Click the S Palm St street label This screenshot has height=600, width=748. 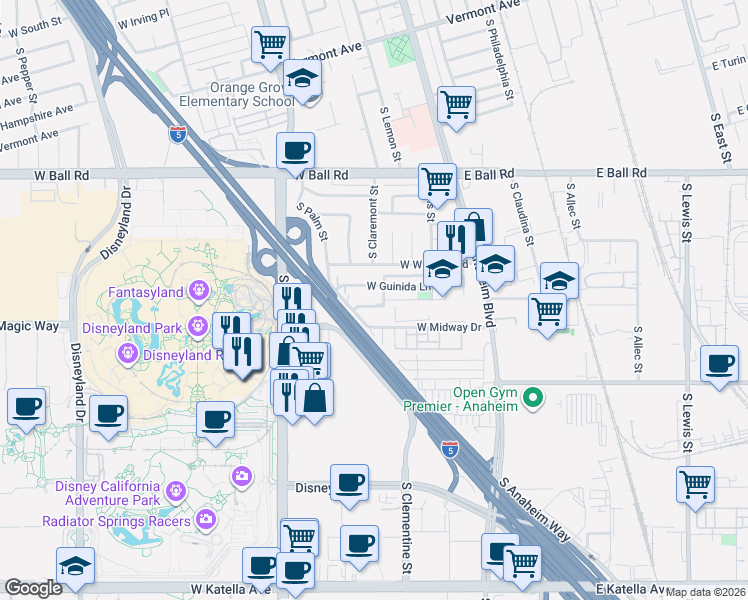[312, 222]
